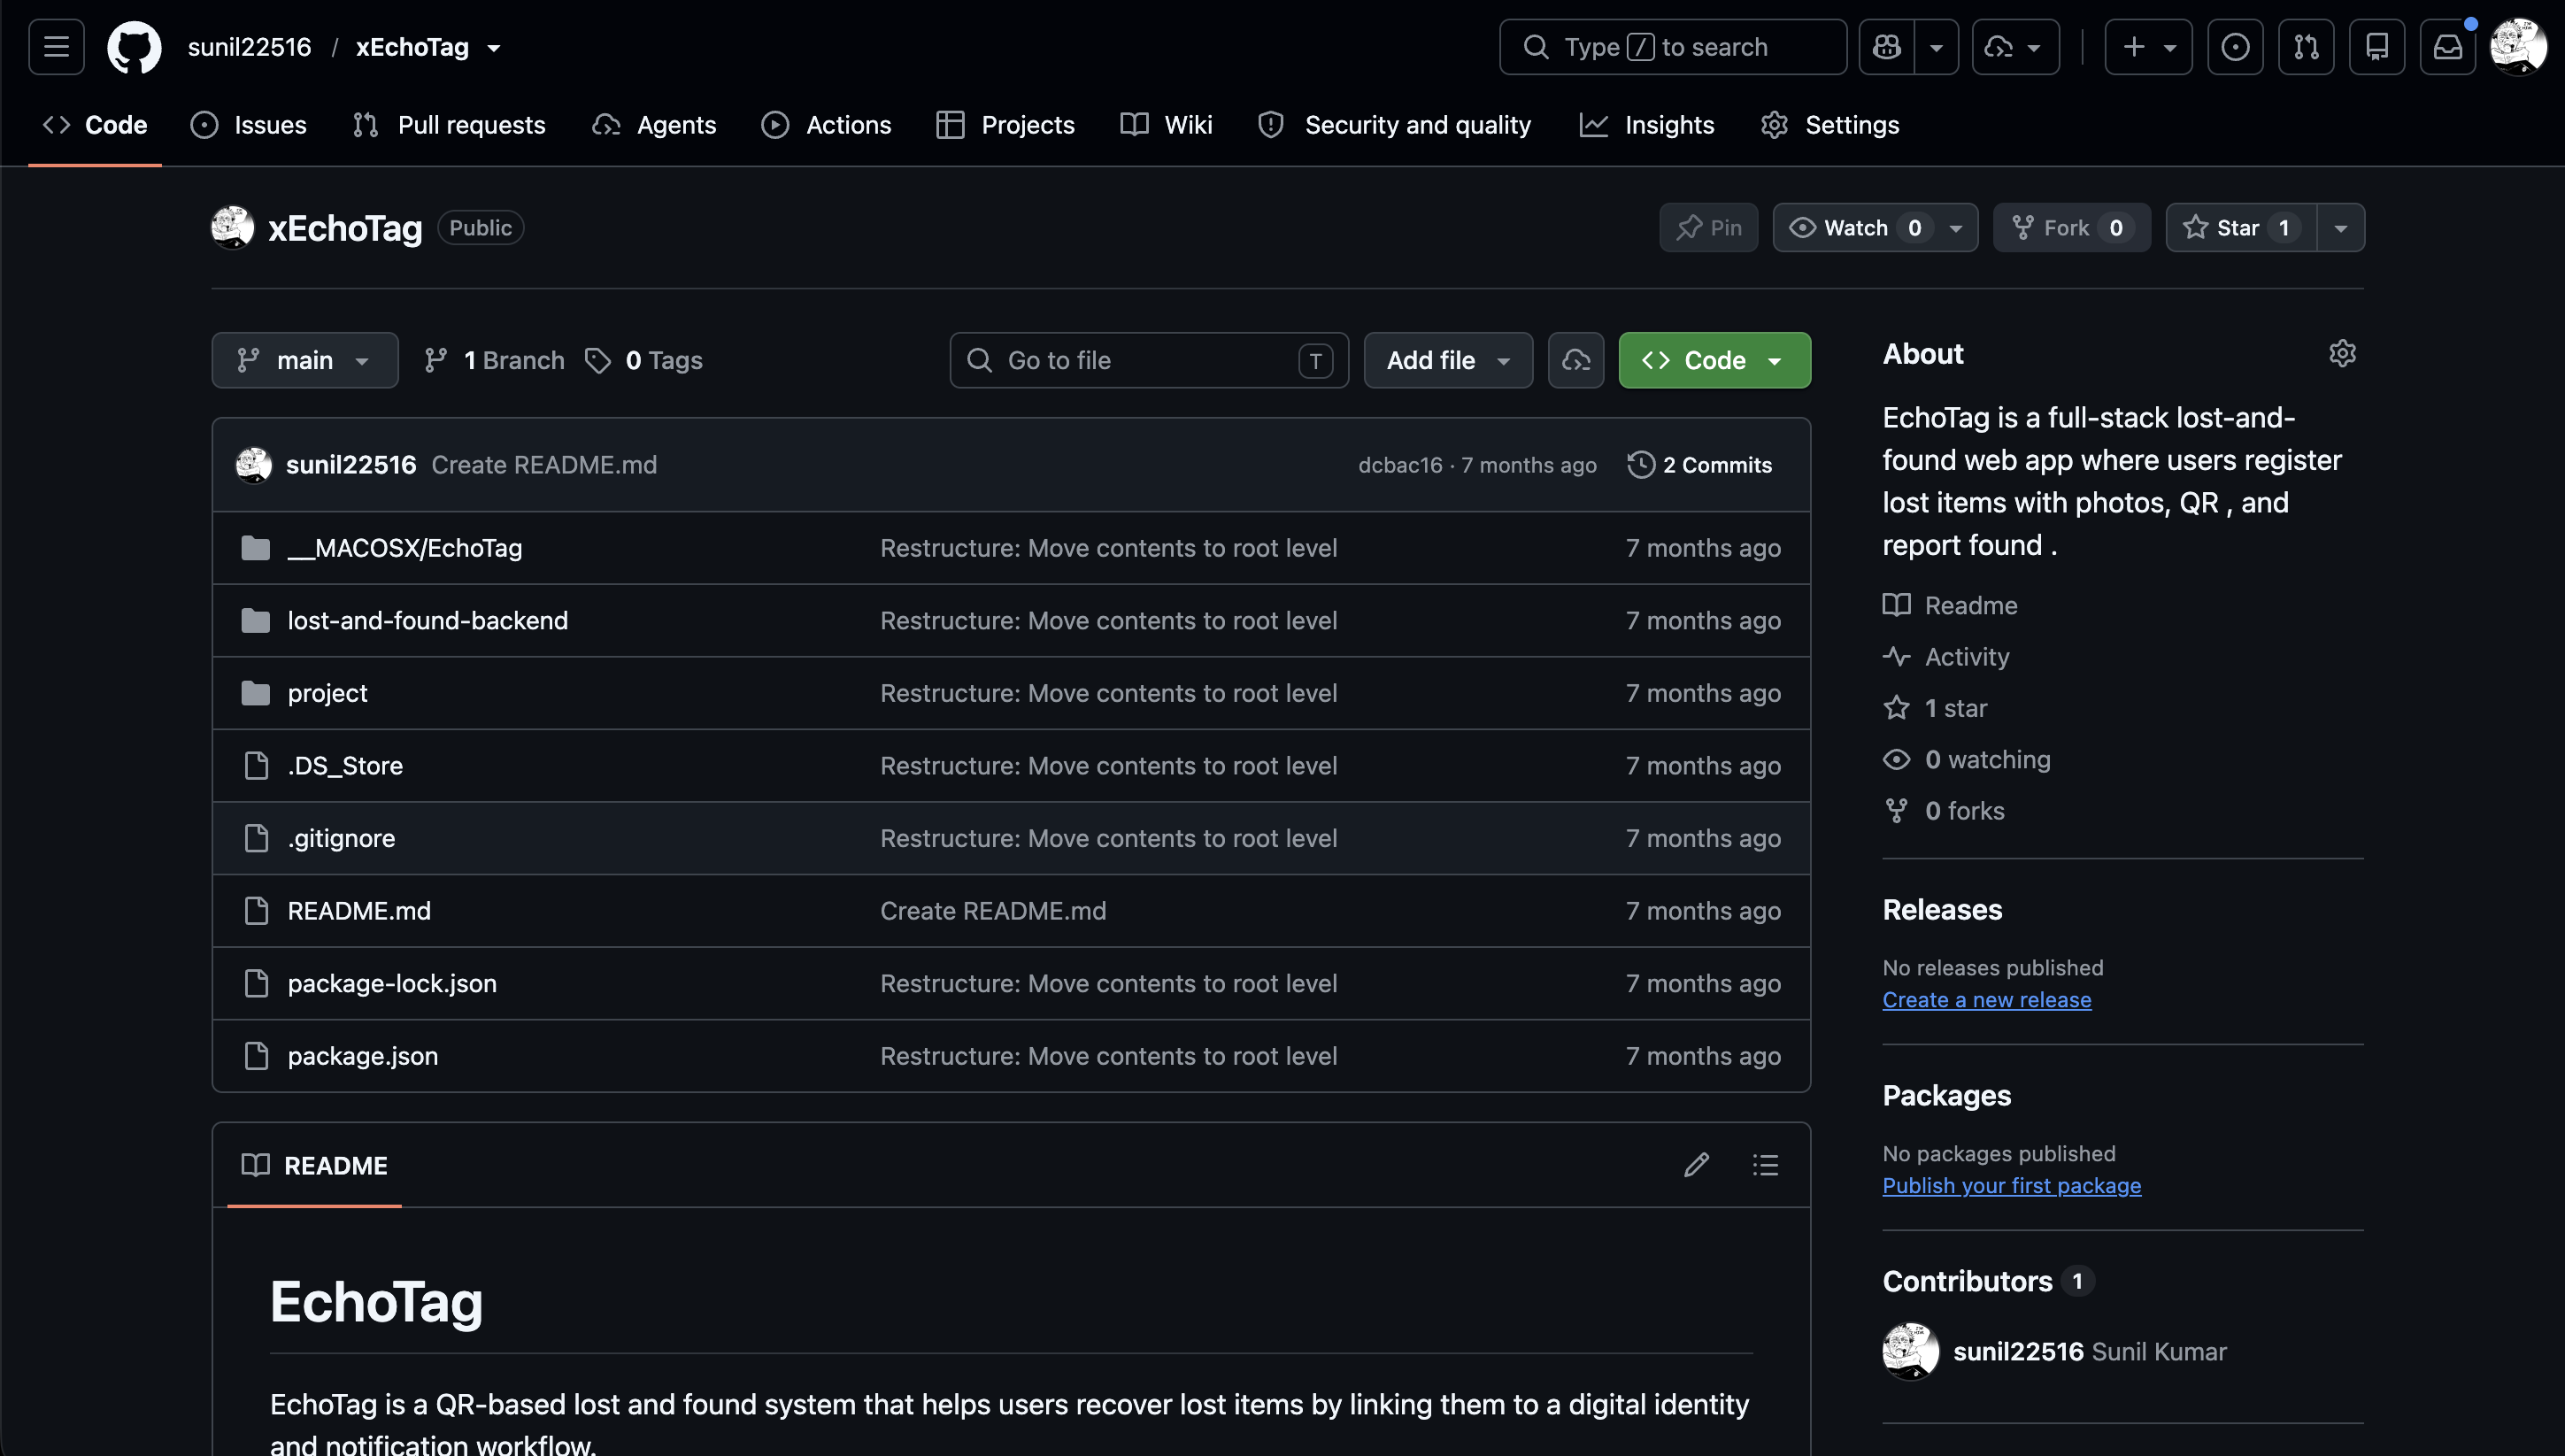The image size is (2565, 1456).
Task: Expand the Watch notifications dropdown arrow
Action: (x=1956, y=228)
